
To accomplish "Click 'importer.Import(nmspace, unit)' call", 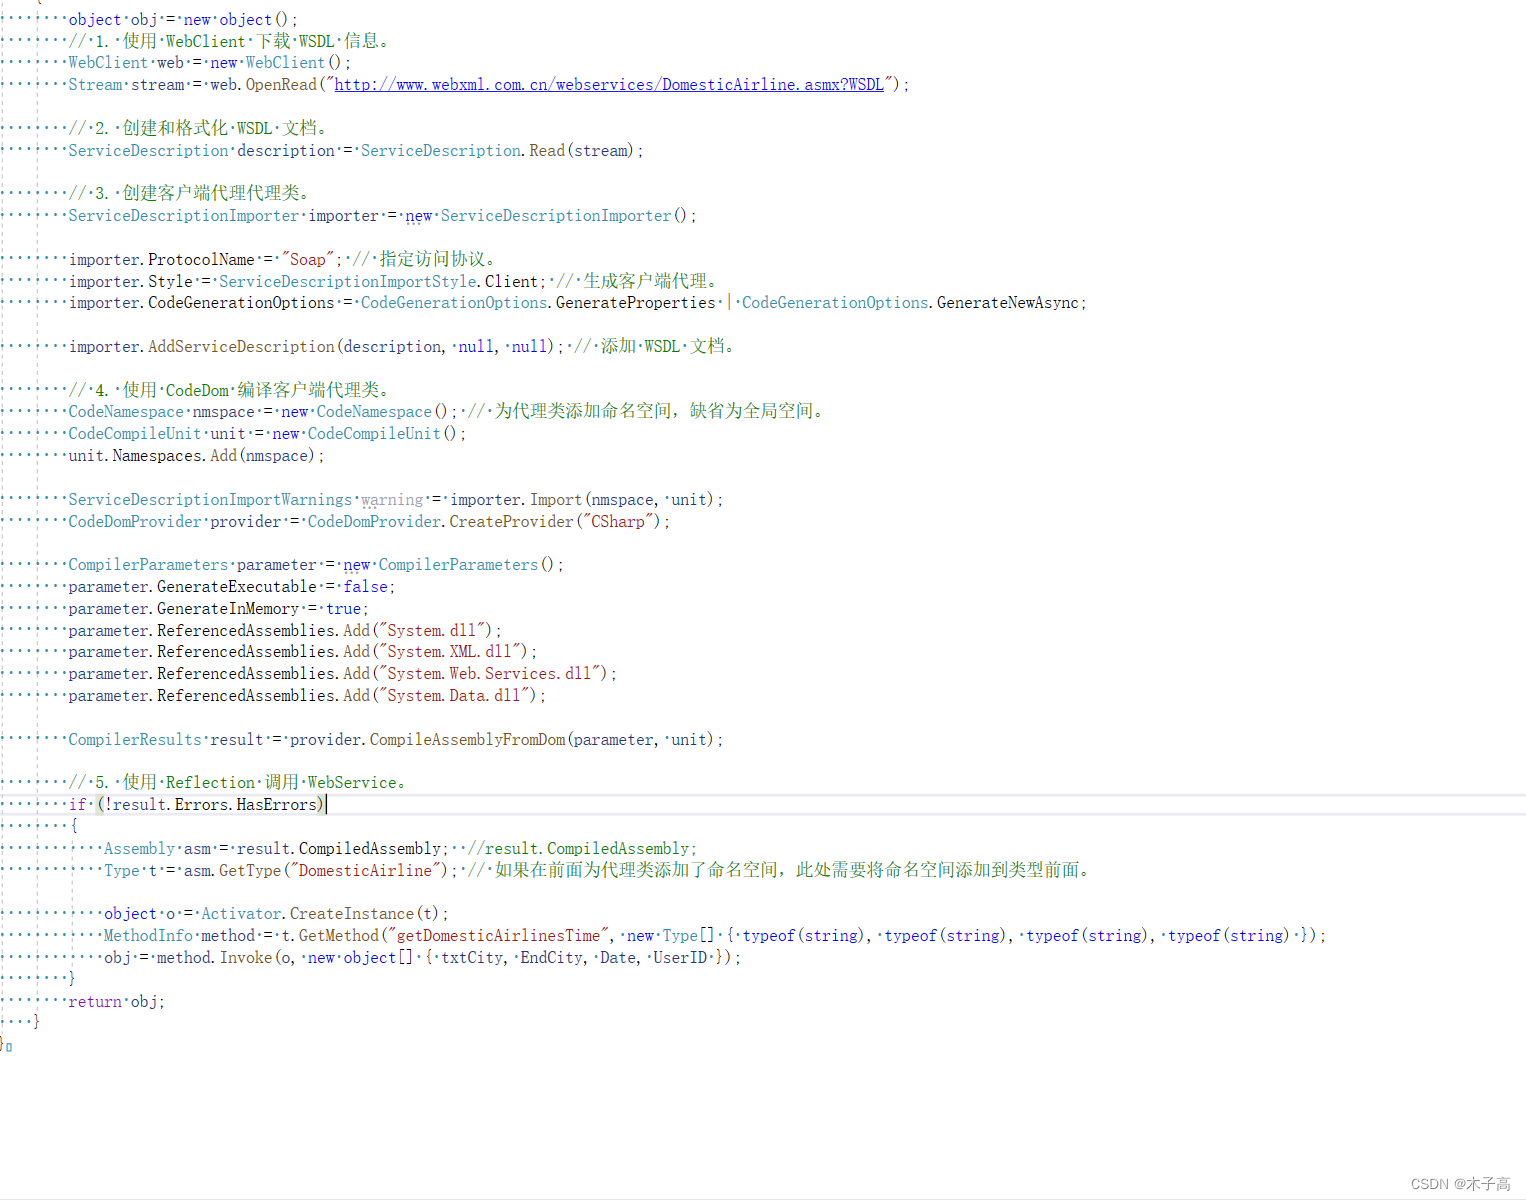I will (x=583, y=500).
